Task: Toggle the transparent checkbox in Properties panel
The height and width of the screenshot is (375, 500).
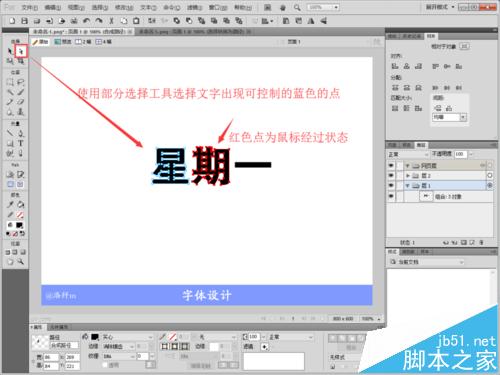Action: point(105,365)
